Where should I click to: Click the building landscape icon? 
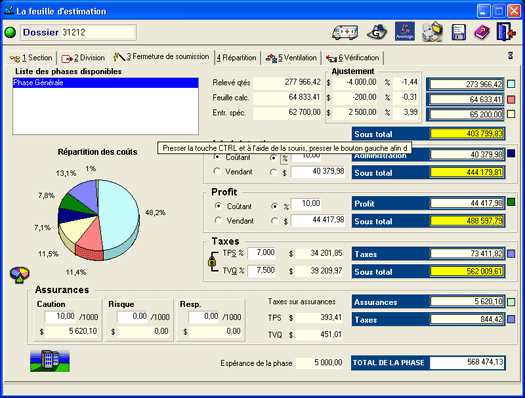pos(50,361)
